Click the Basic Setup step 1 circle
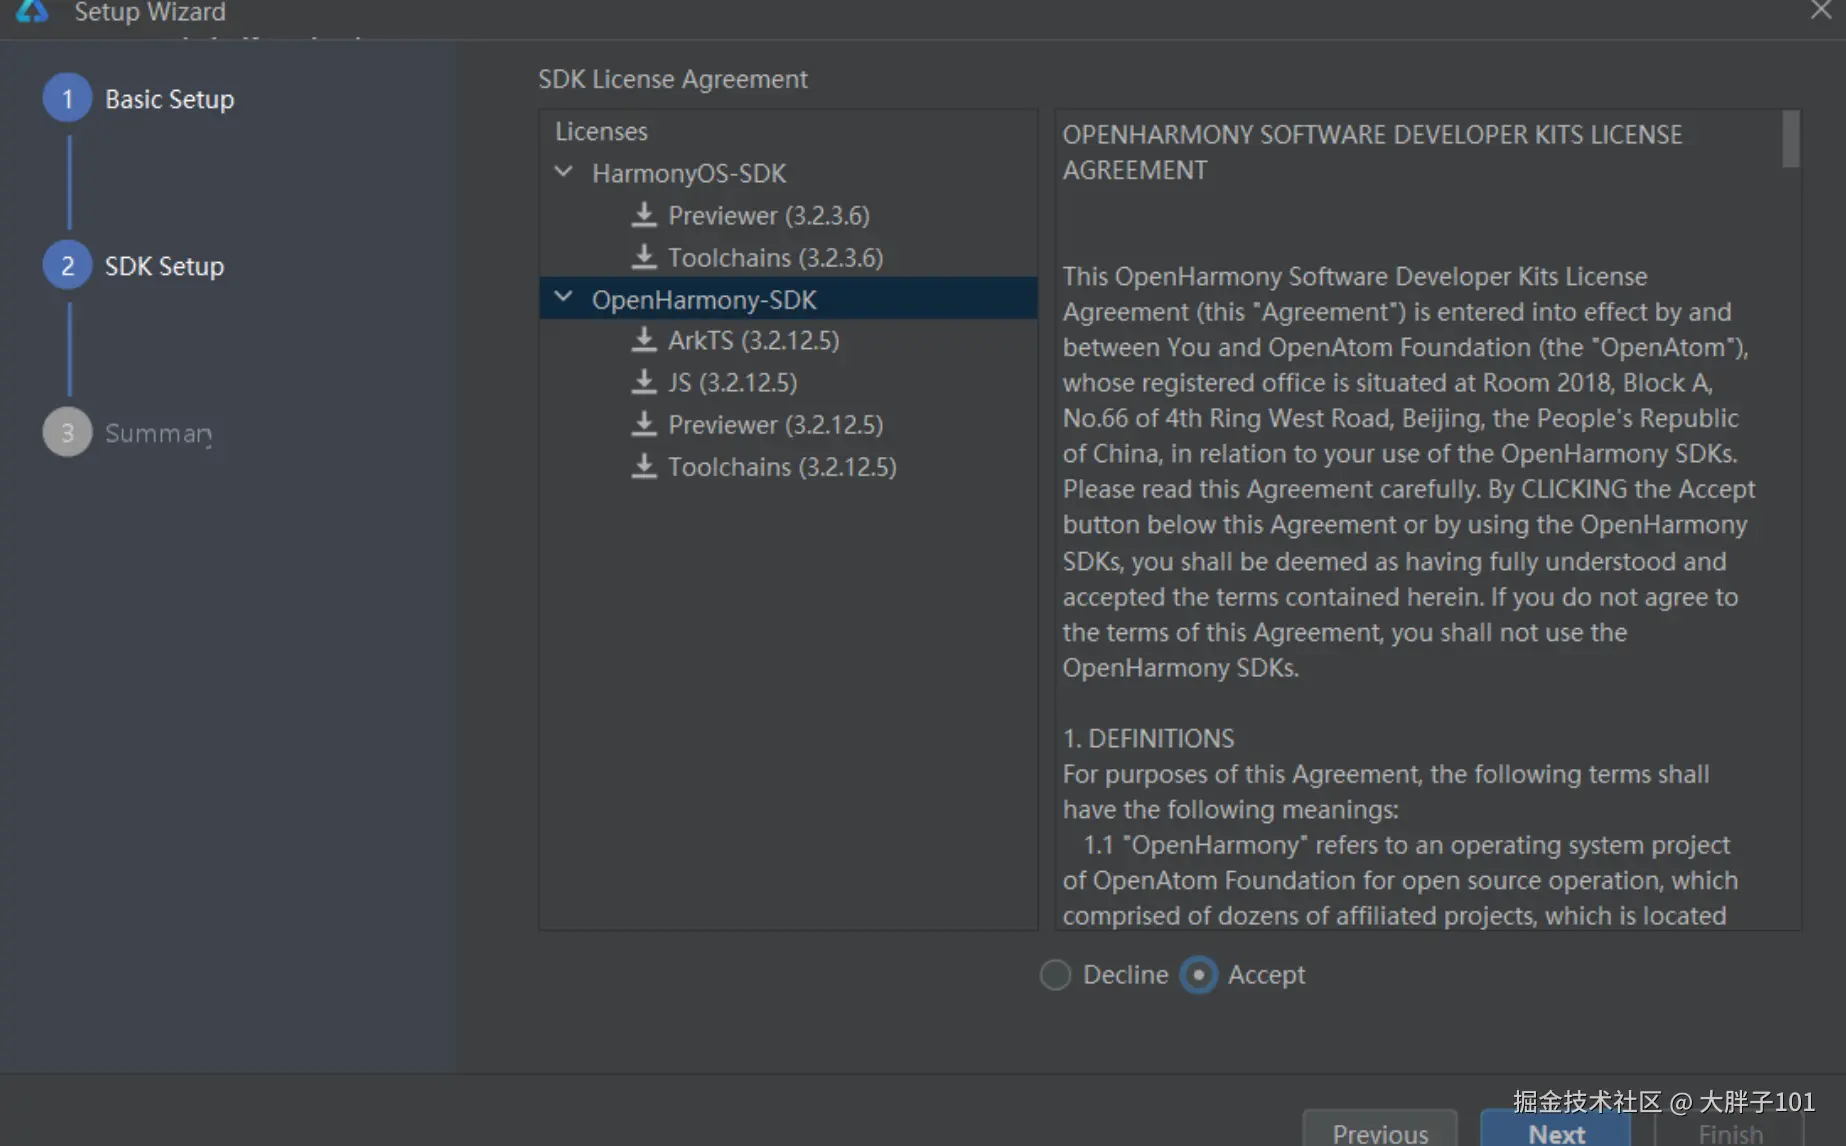This screenshot has width=1846, height=1146. point(67,99)
